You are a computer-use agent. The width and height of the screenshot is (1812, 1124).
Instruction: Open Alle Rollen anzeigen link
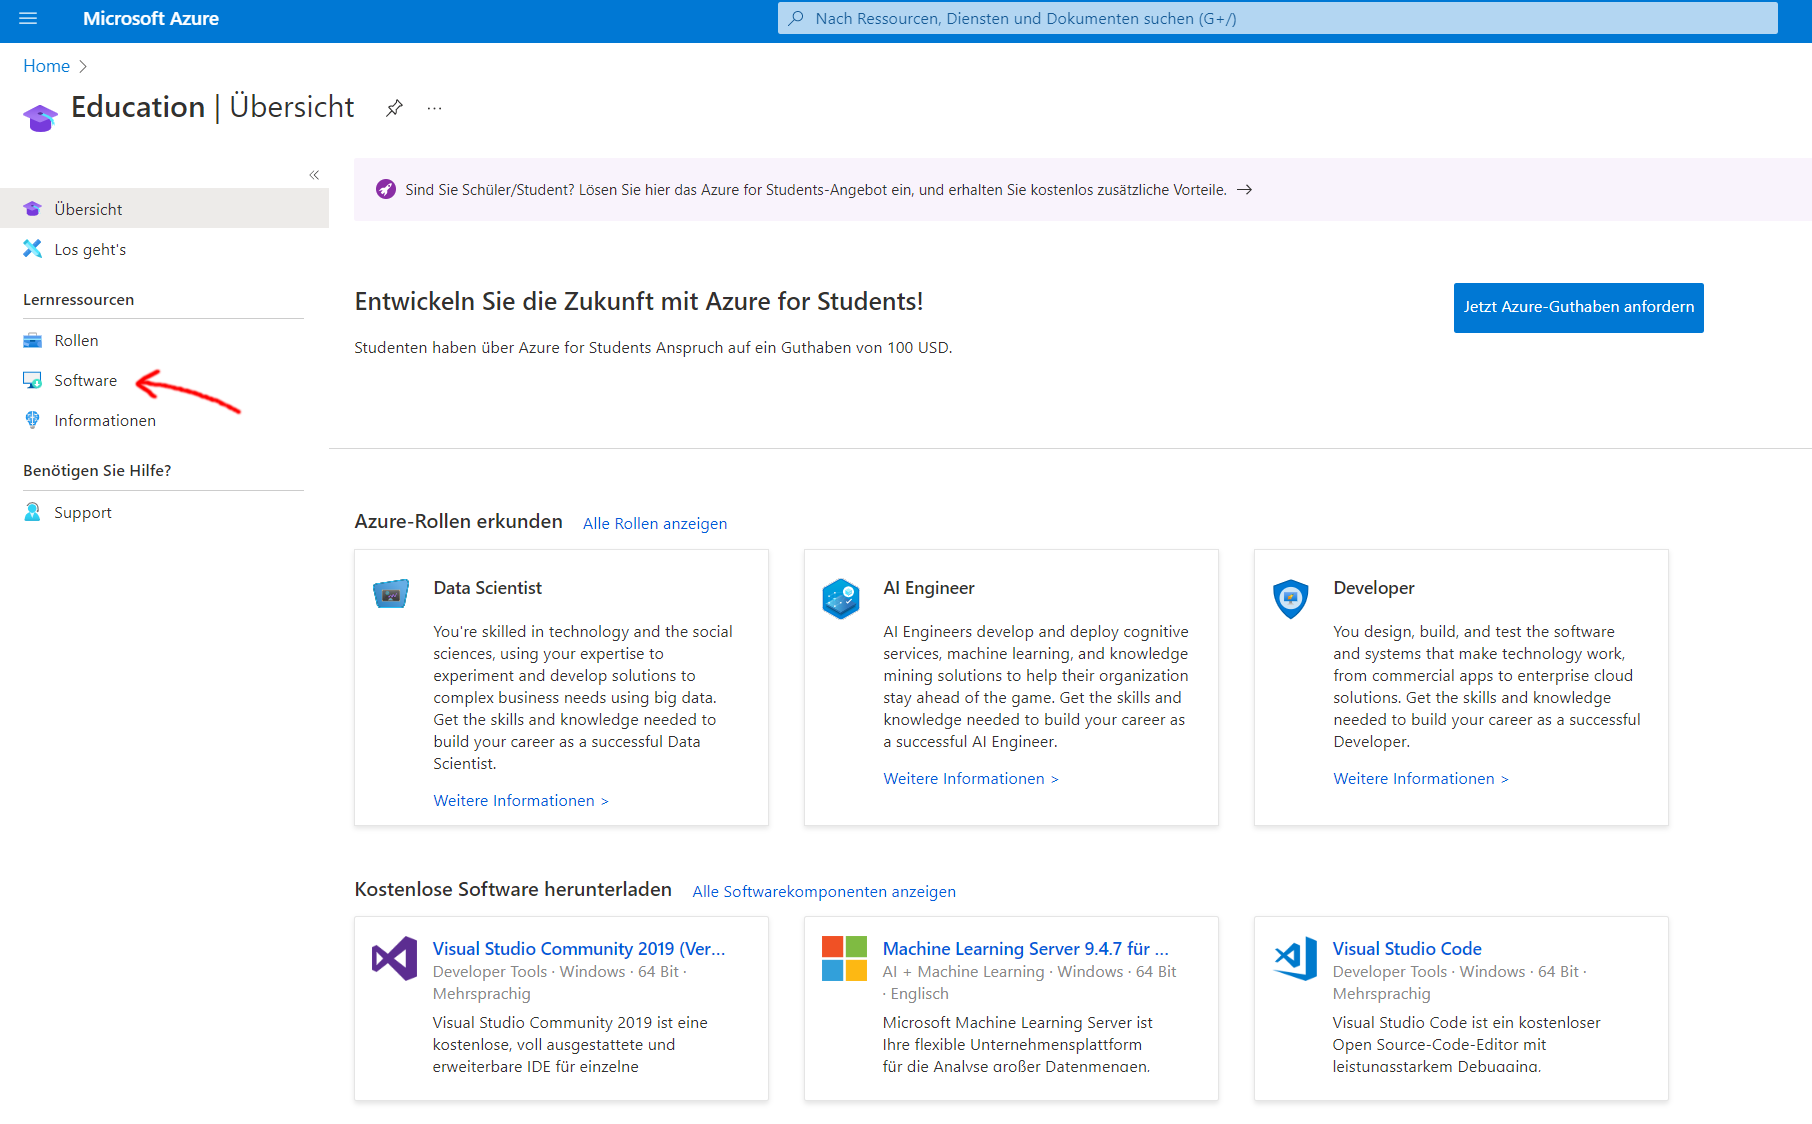pyautogui.click(x=655, y=523)
